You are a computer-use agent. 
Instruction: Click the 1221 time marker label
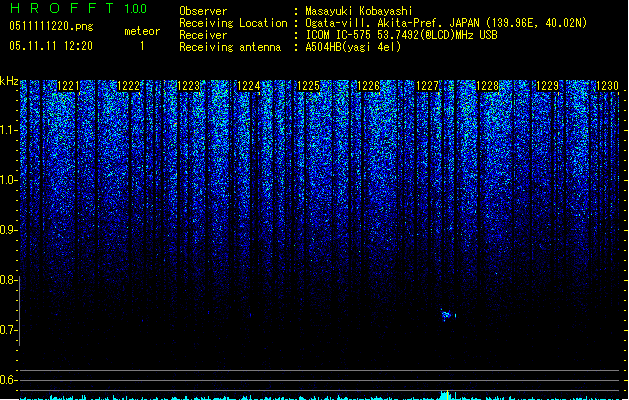point(69,86)
